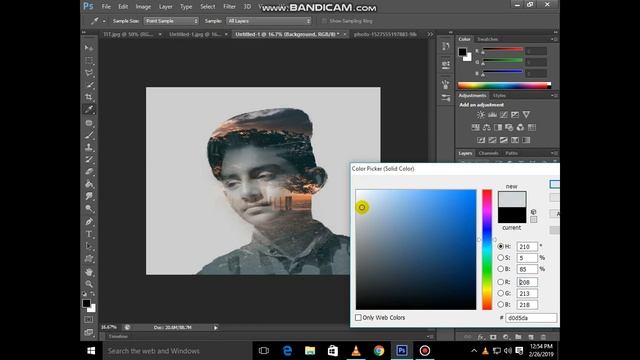The width and height of the screenshot is (640, 360).
Task: Enable Only Web Colors checkbox
Action: coord(358,317)
